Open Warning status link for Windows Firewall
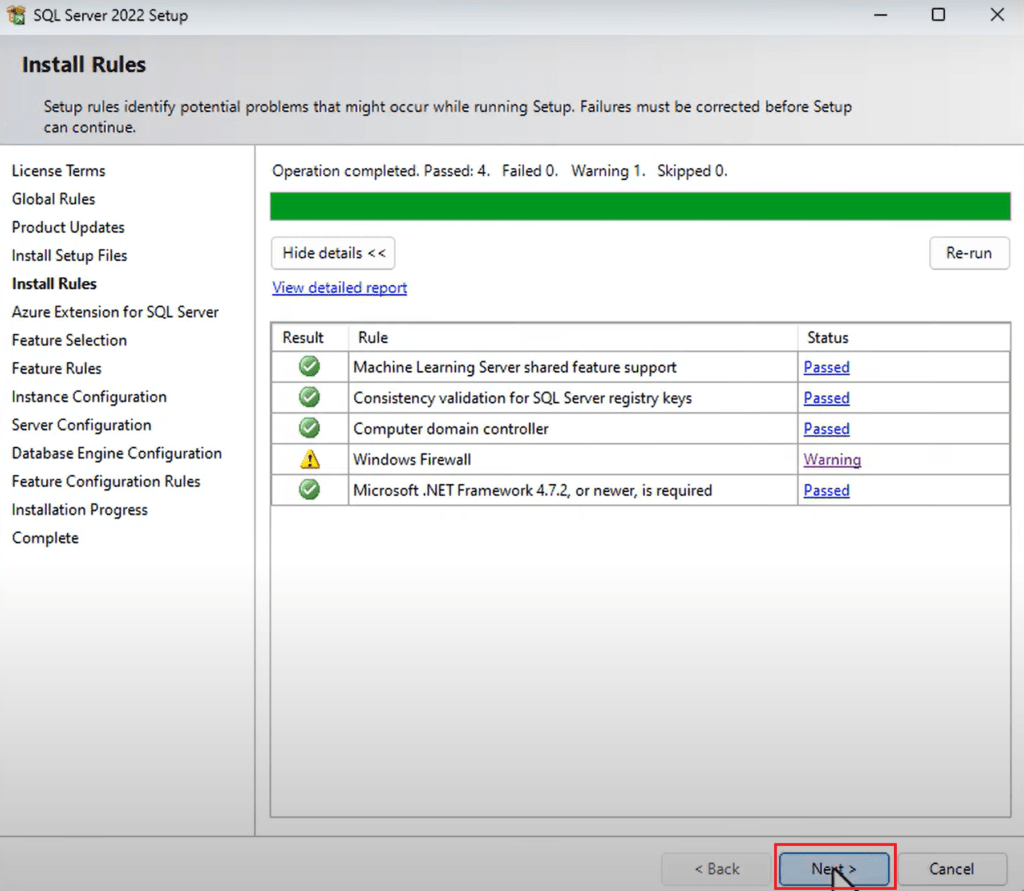The height and width of the screenshot is (891, 1024). (832, 459)
